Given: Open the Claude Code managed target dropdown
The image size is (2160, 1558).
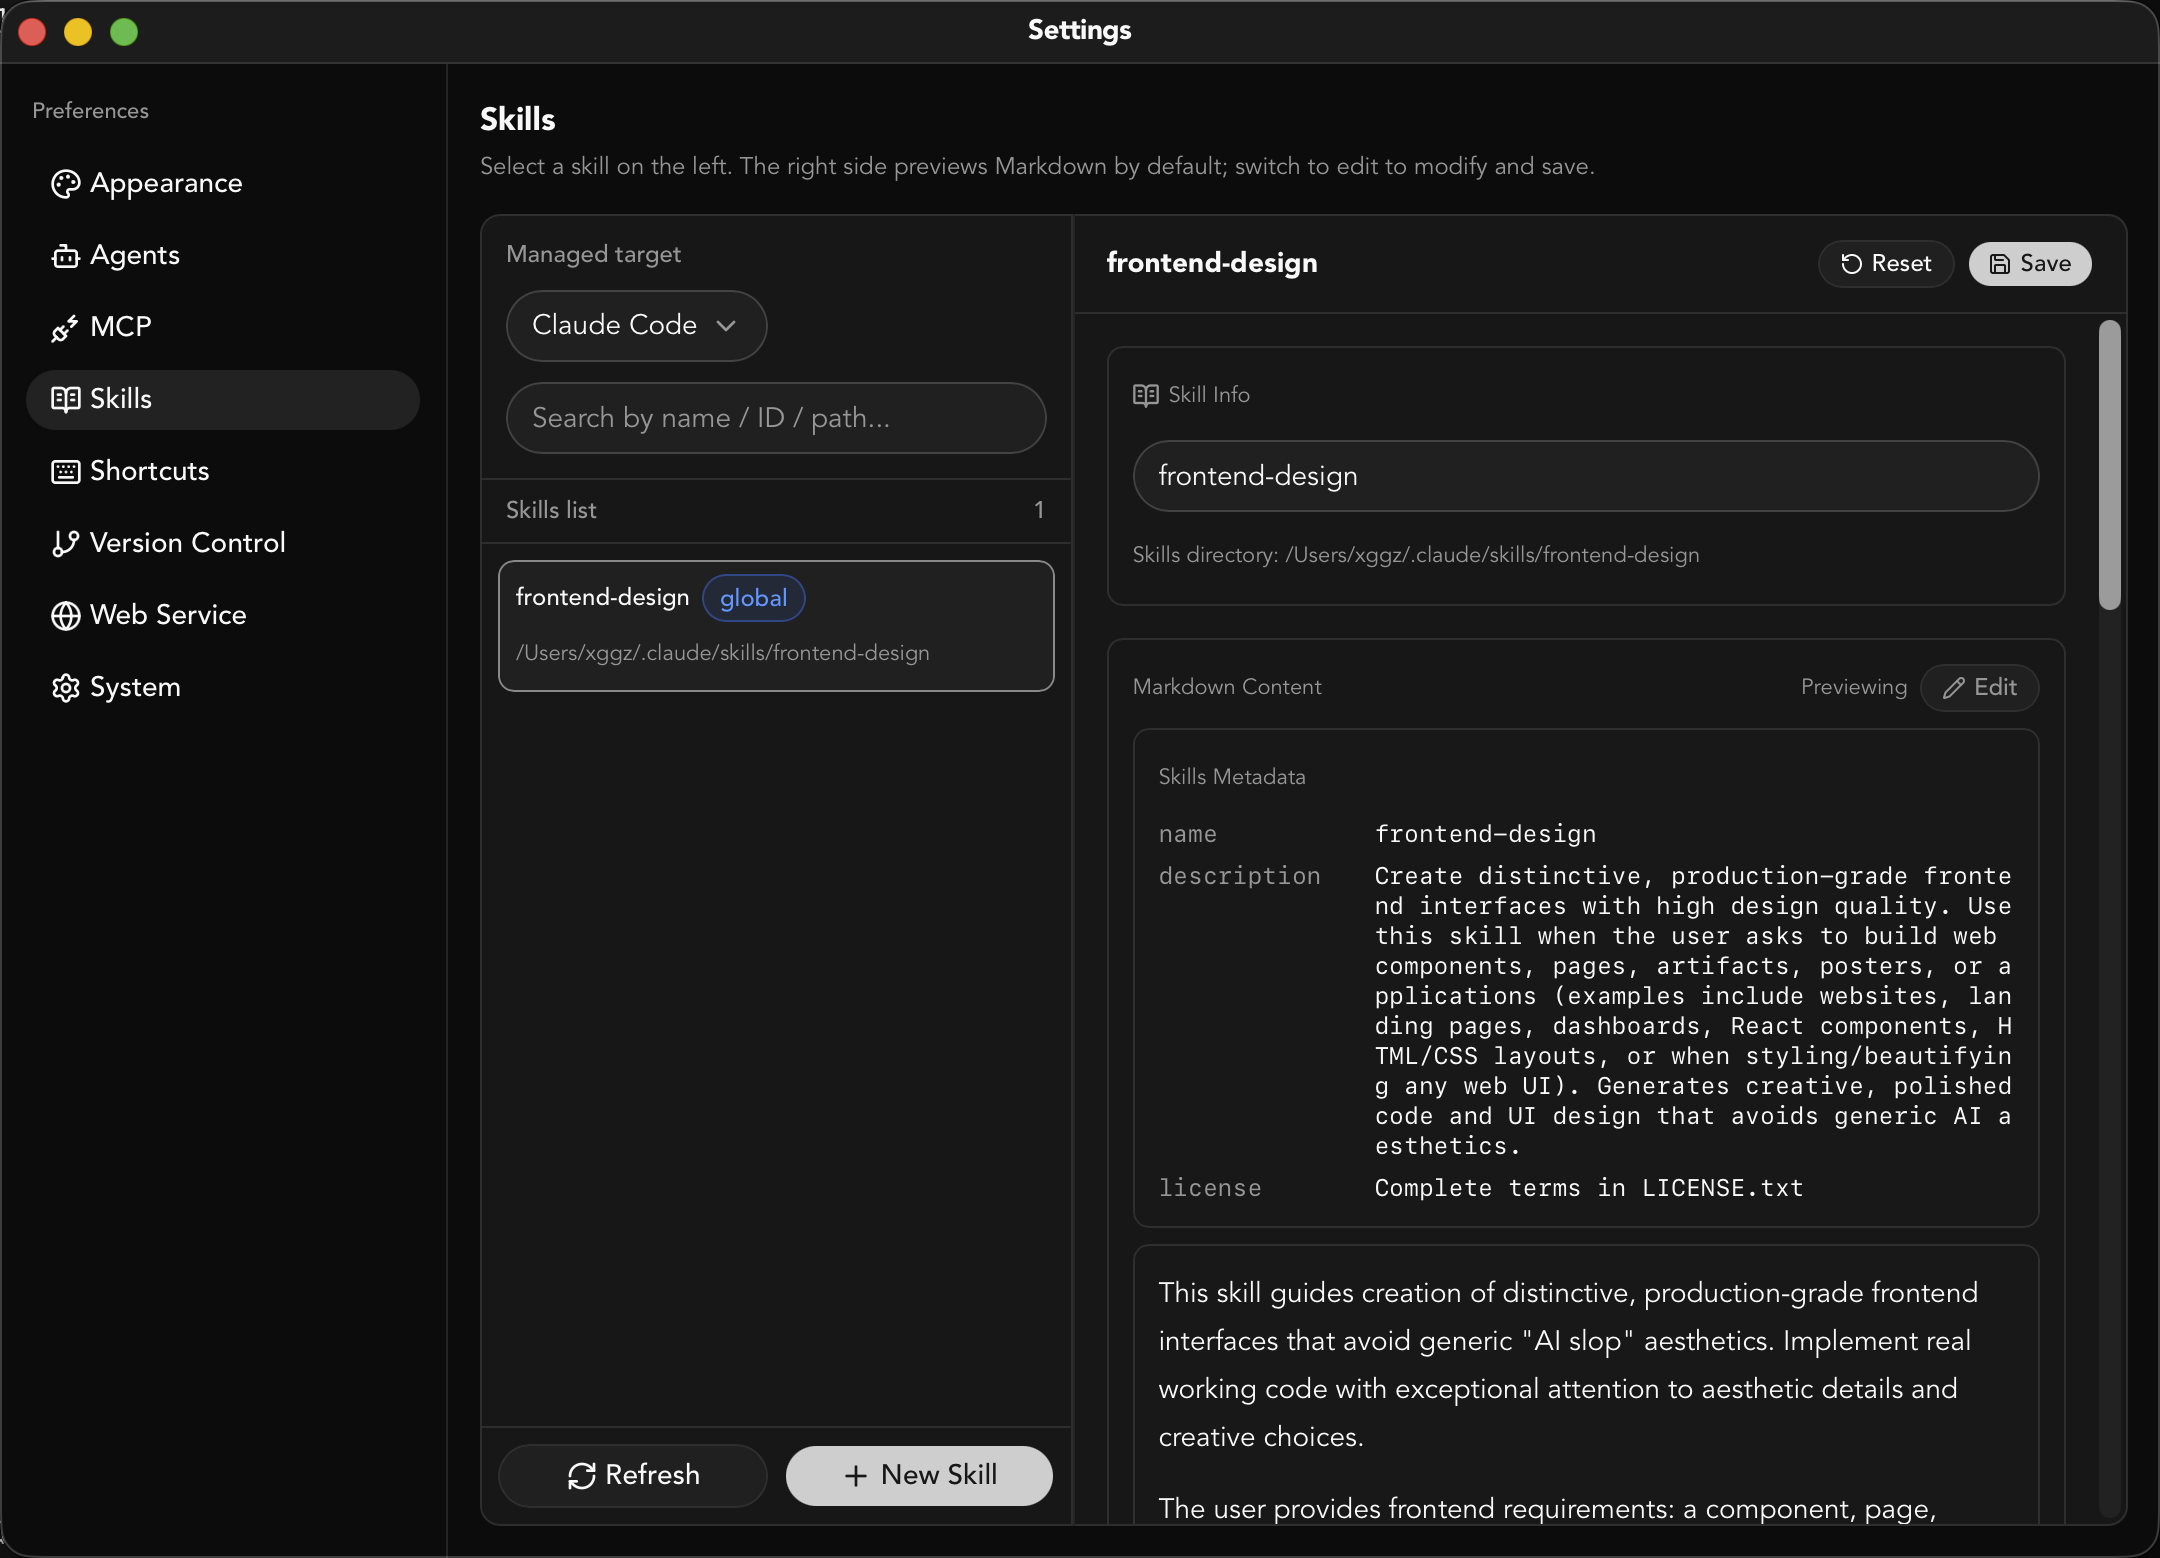Looking at the screenshot, I should [636, 325].
